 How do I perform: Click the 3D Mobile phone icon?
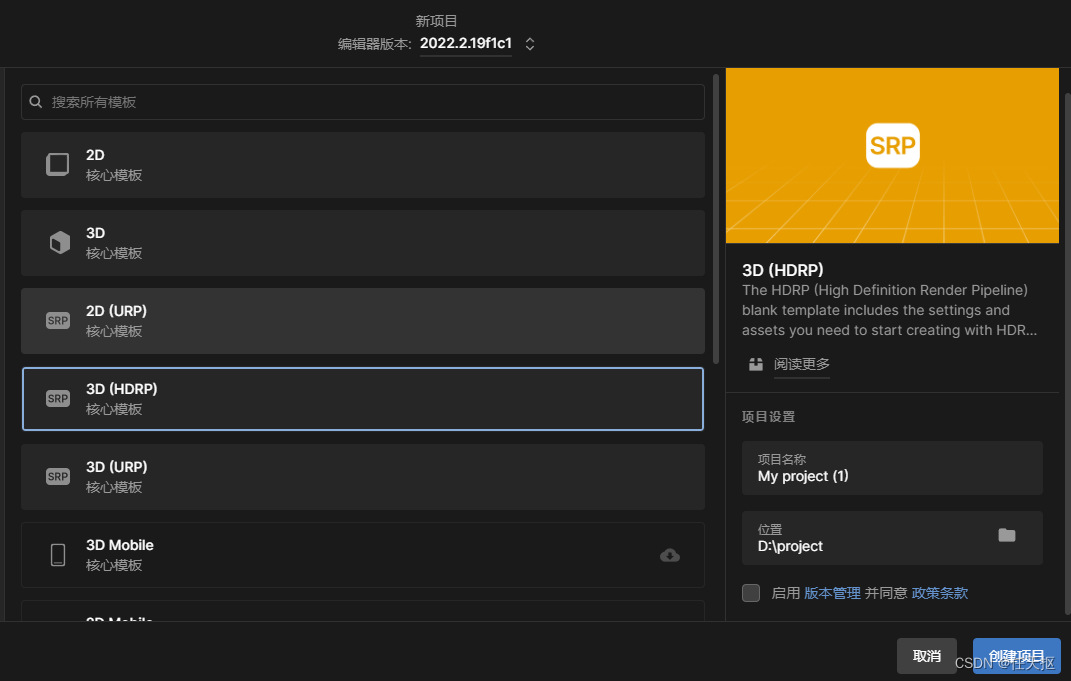click(x=58, y=555)
